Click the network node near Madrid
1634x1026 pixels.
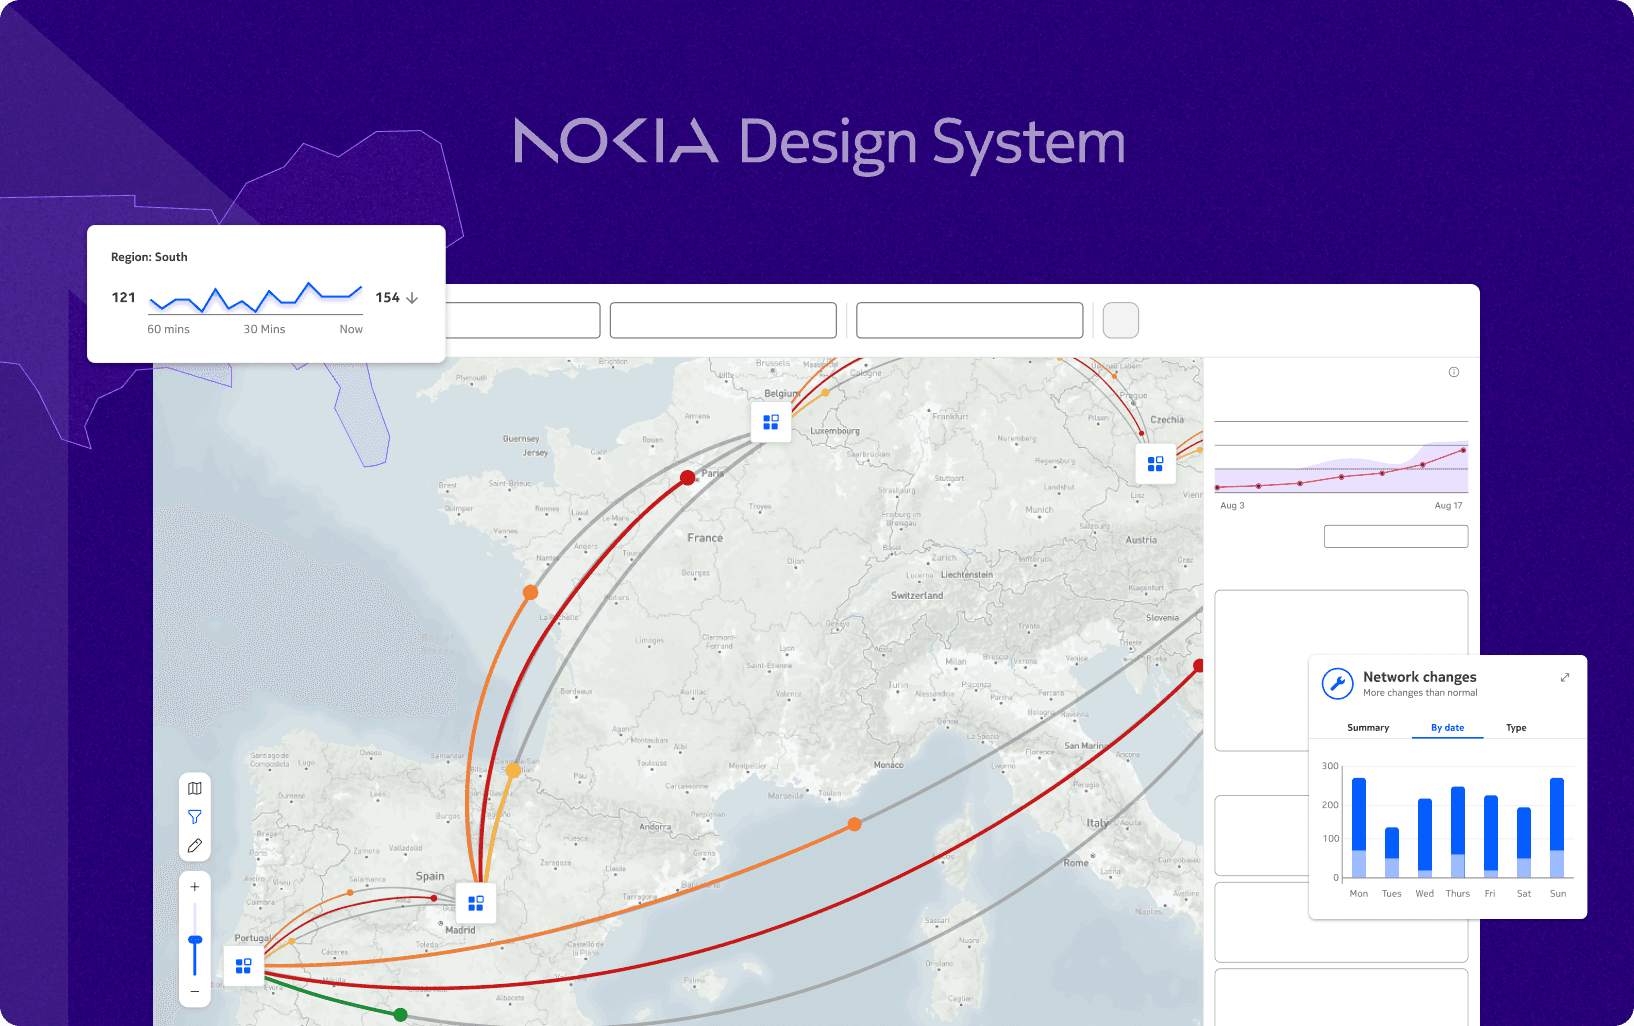[476, 903]
